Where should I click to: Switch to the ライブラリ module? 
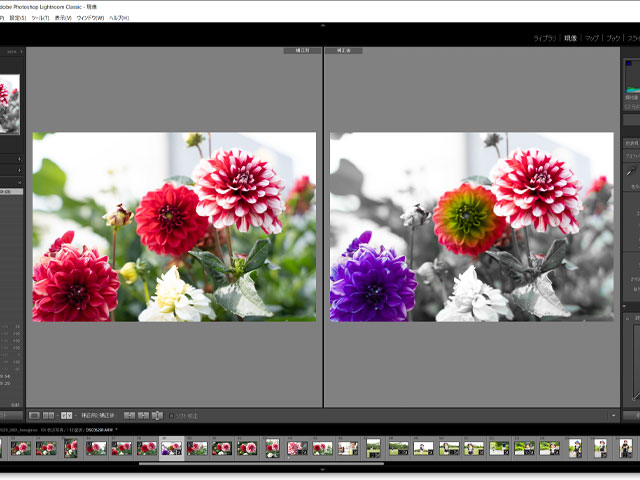tap(545, 37)
